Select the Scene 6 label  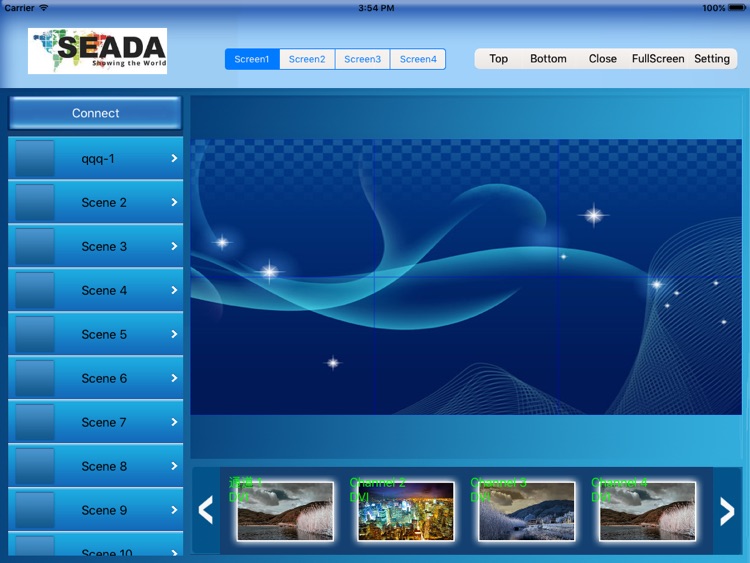[x=104, y=378]
